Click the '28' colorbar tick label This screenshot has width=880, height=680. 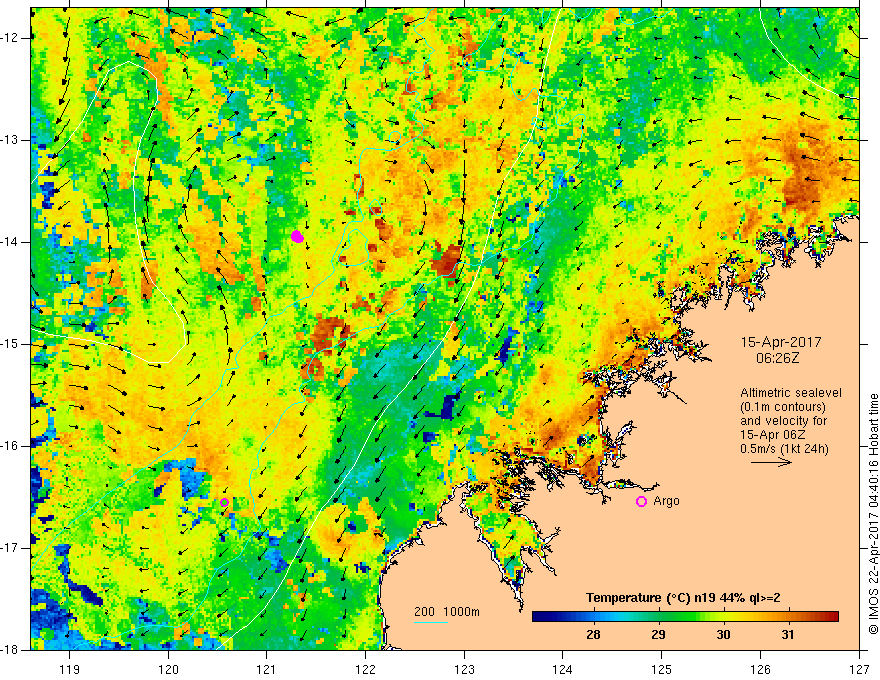593,635
